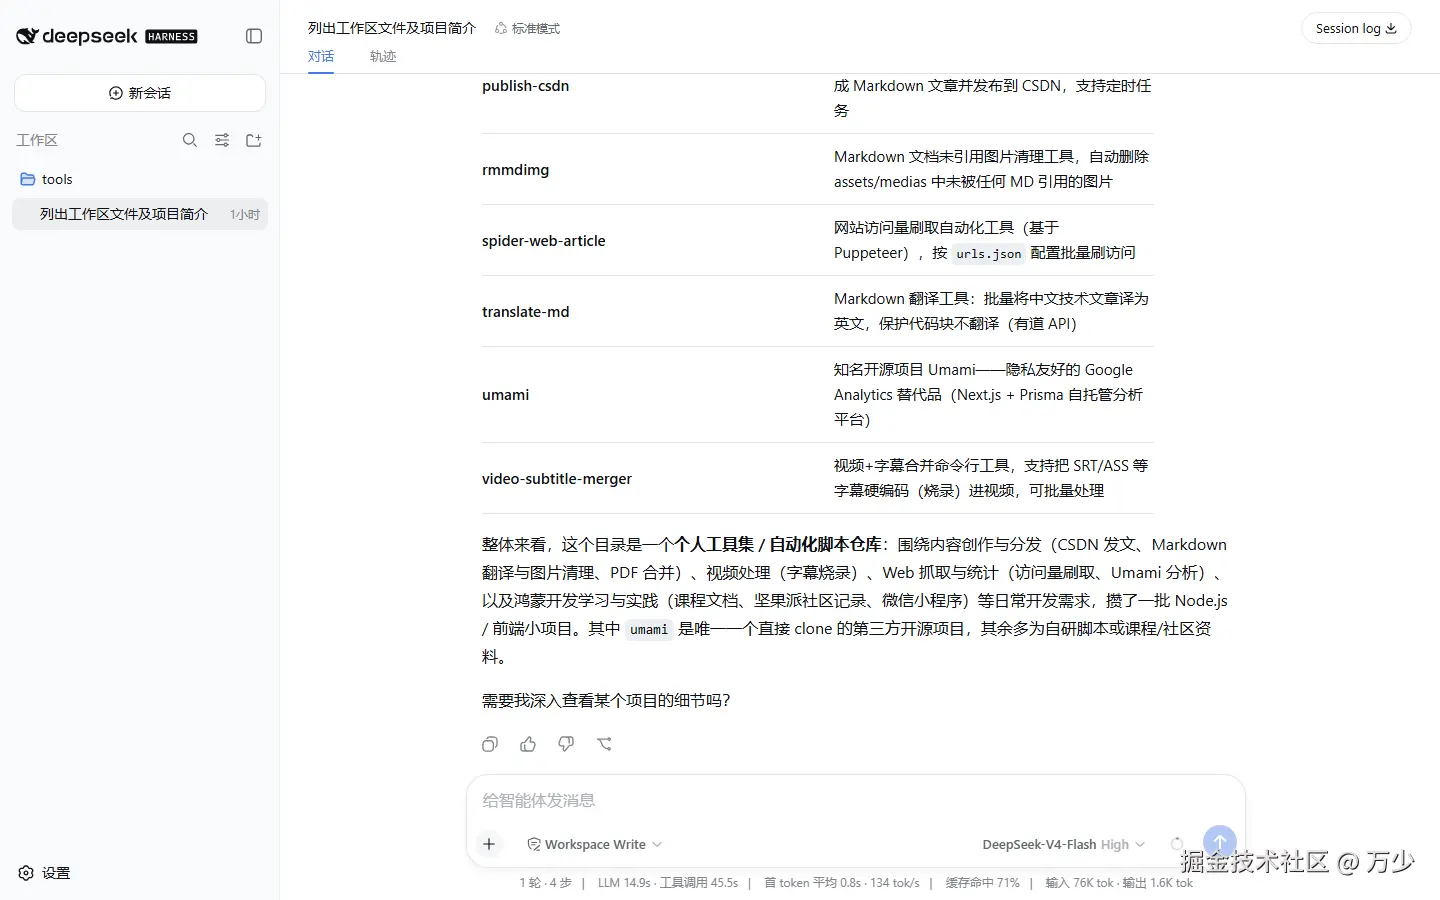The image size is (1440, 900).
Task: Click the 需要我深入查看某个项目的细节吗 question text
Action: point(606,700)
